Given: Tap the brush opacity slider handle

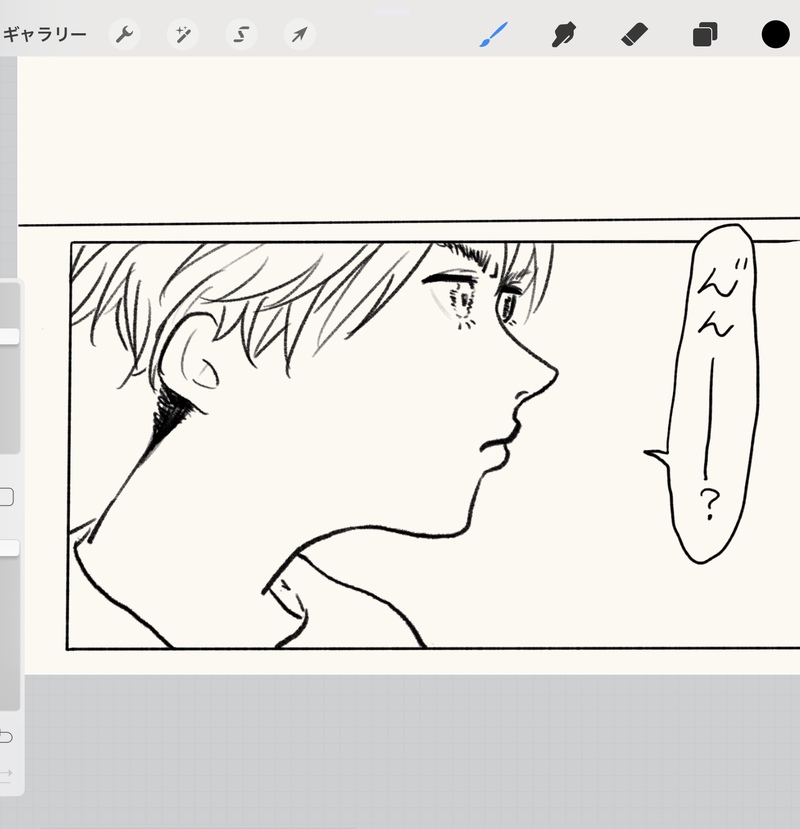Looking at the screenshot, I should pos(9,548).
